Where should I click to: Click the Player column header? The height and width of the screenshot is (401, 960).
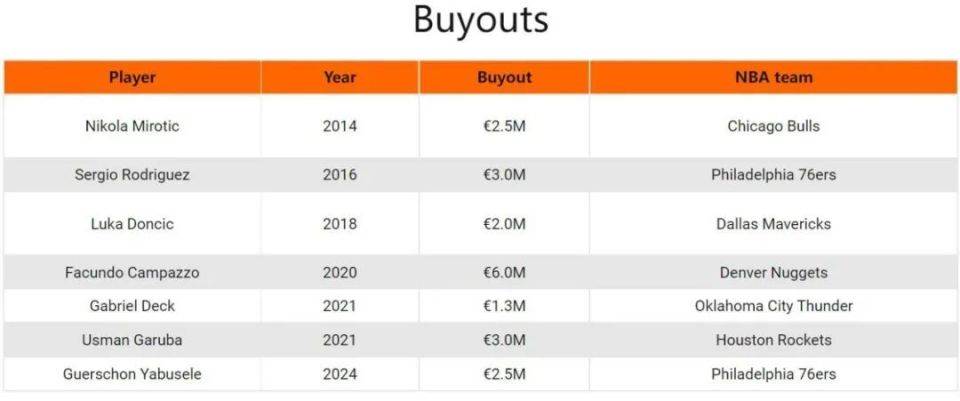[132, 77]
